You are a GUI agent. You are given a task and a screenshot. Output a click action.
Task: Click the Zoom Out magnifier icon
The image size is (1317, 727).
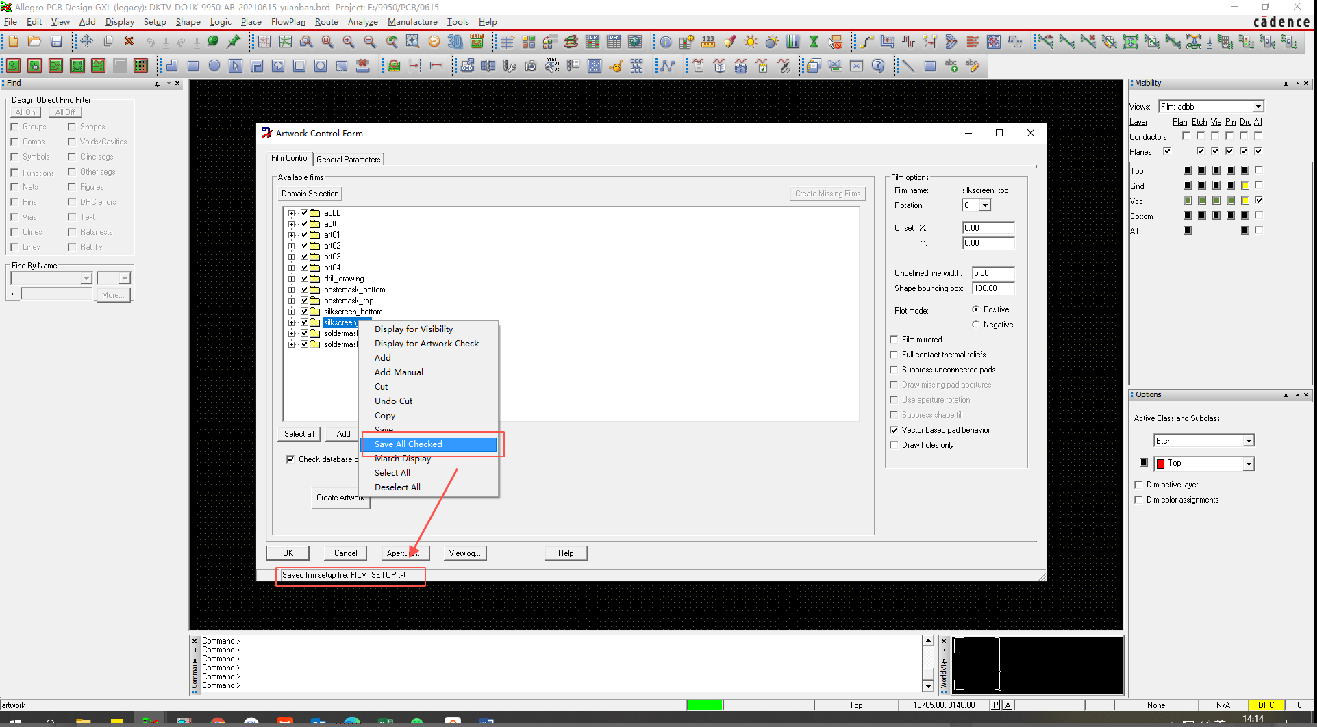point(369,41)
